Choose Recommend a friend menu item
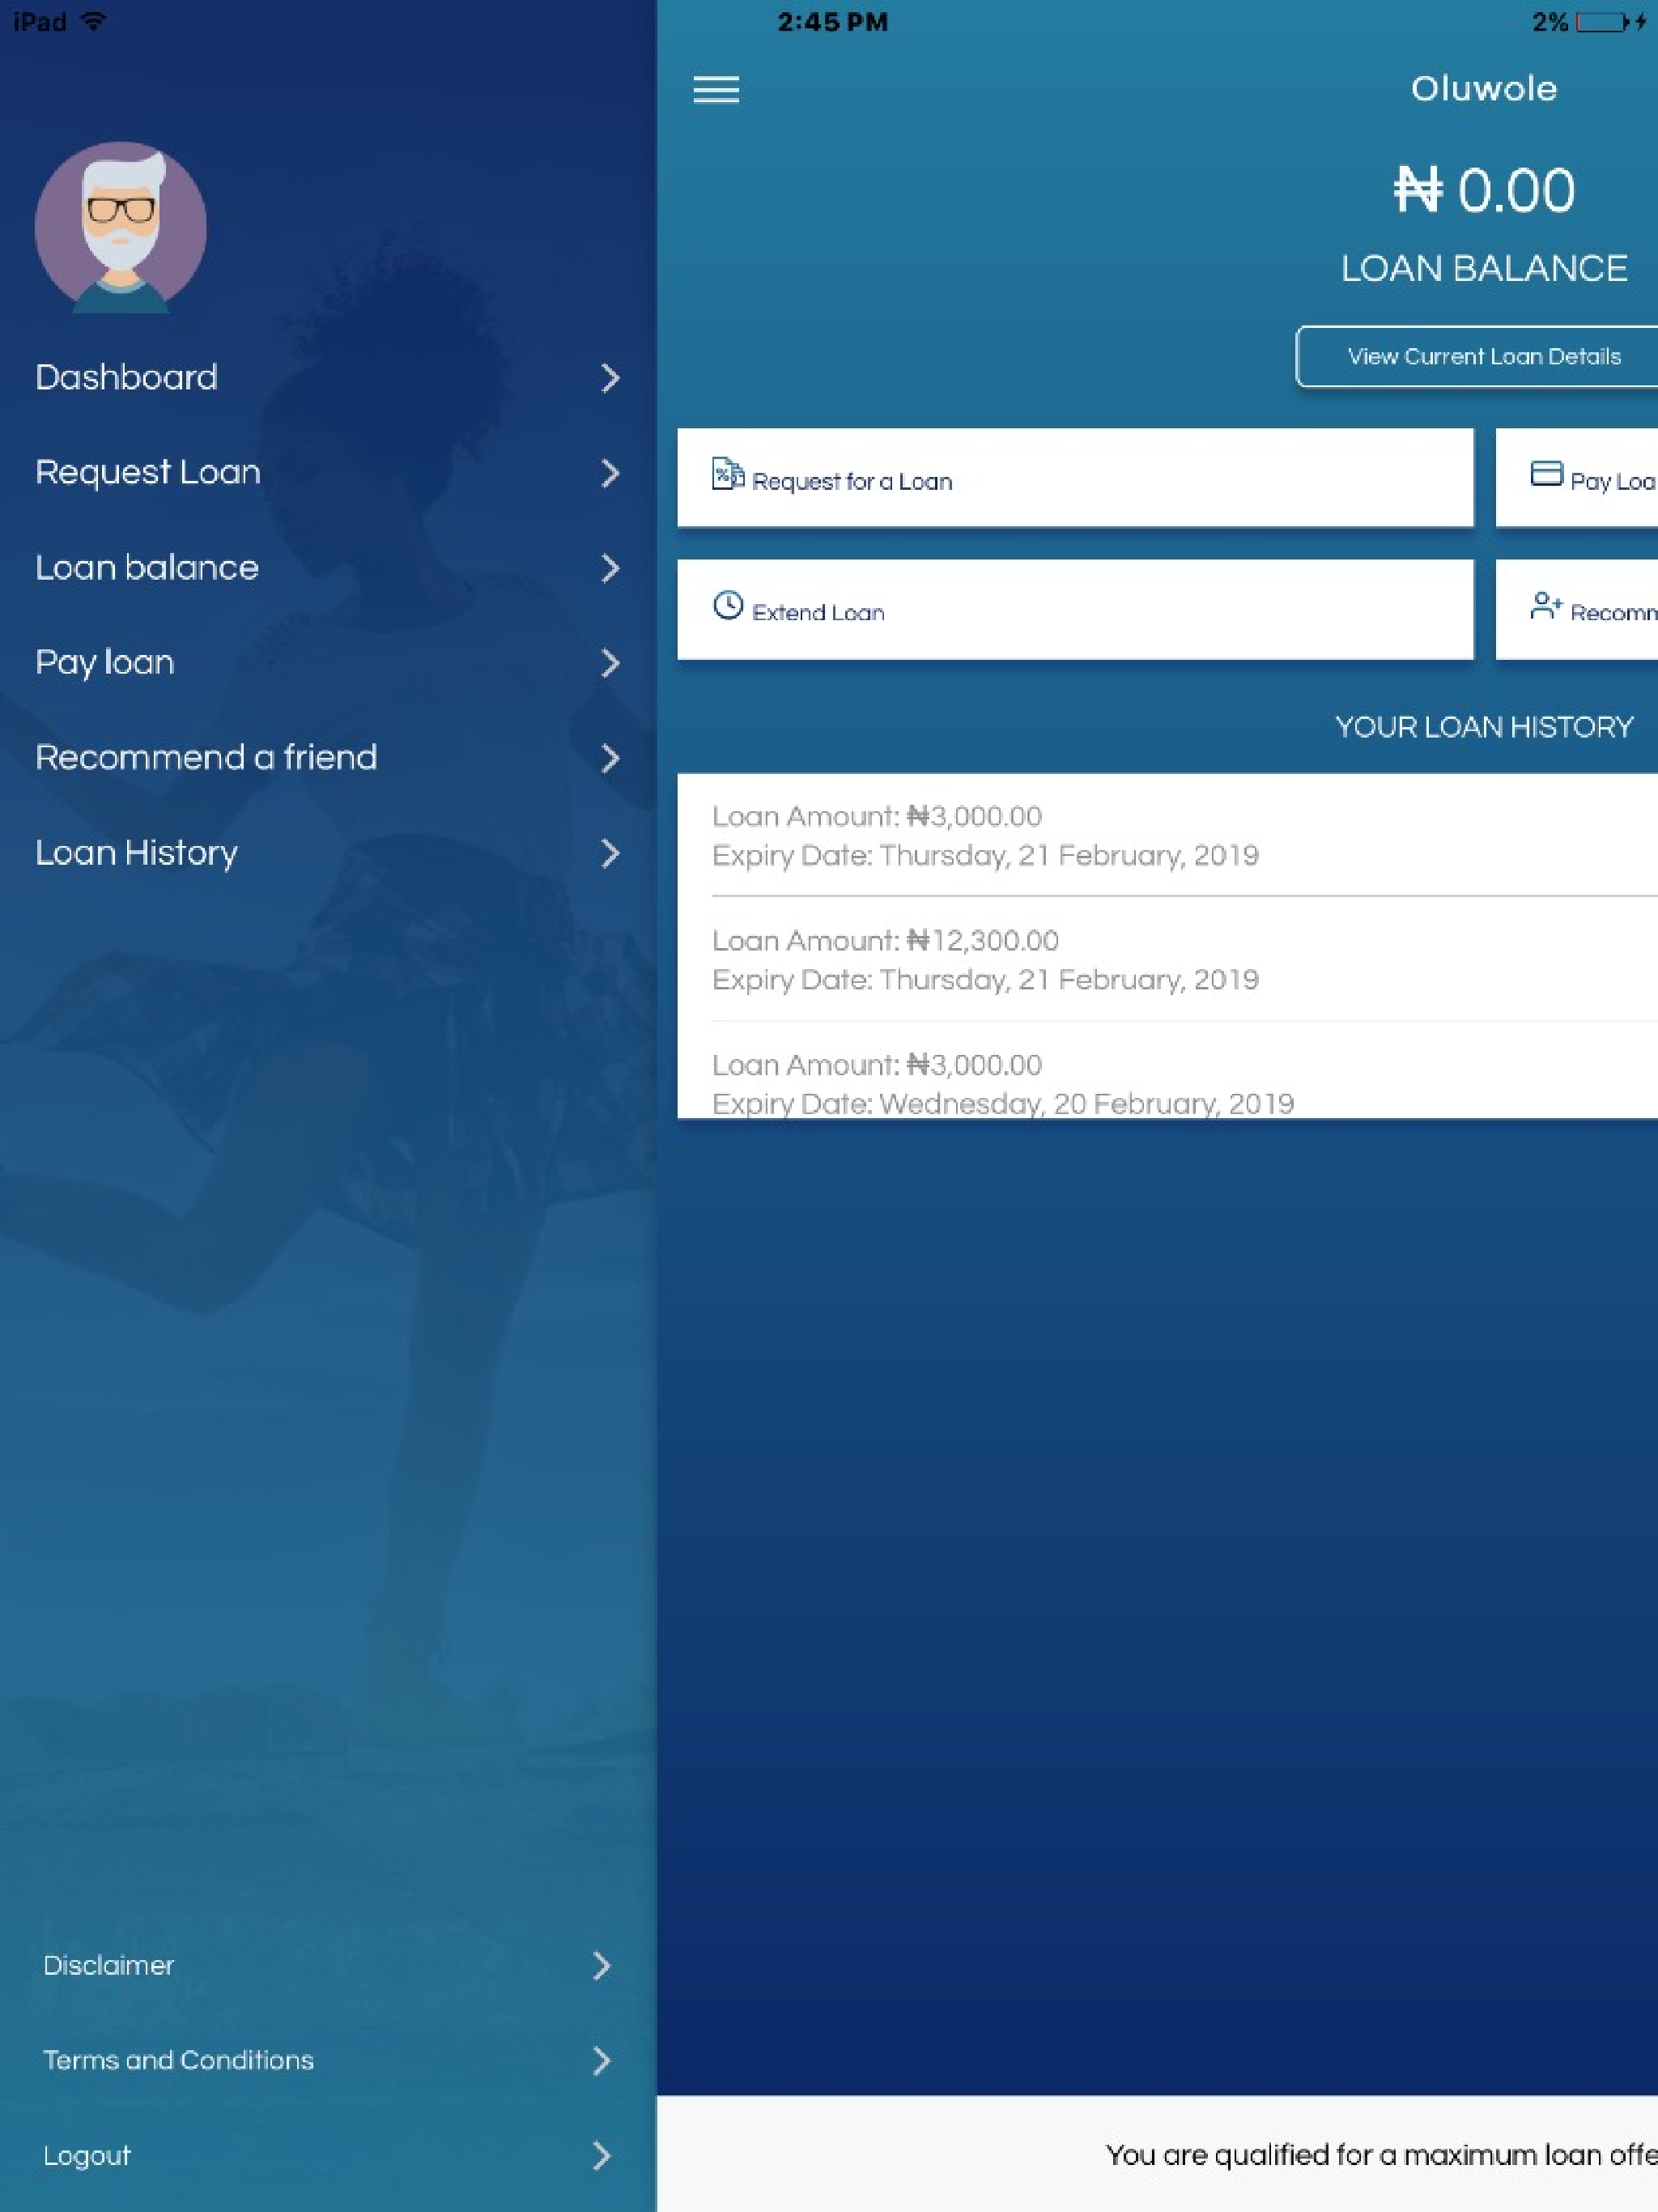This screenshot has width=1658, height=2212. 206,757
